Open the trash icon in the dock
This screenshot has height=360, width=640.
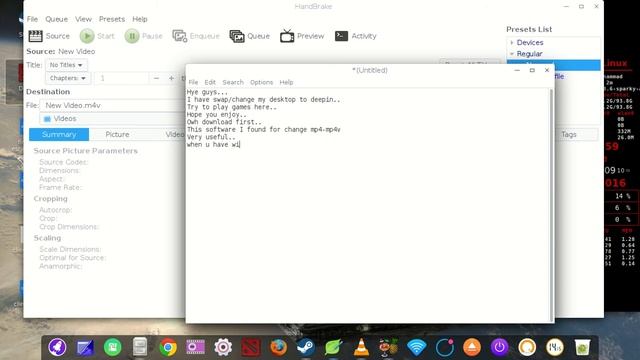click(x=582, y=347)
